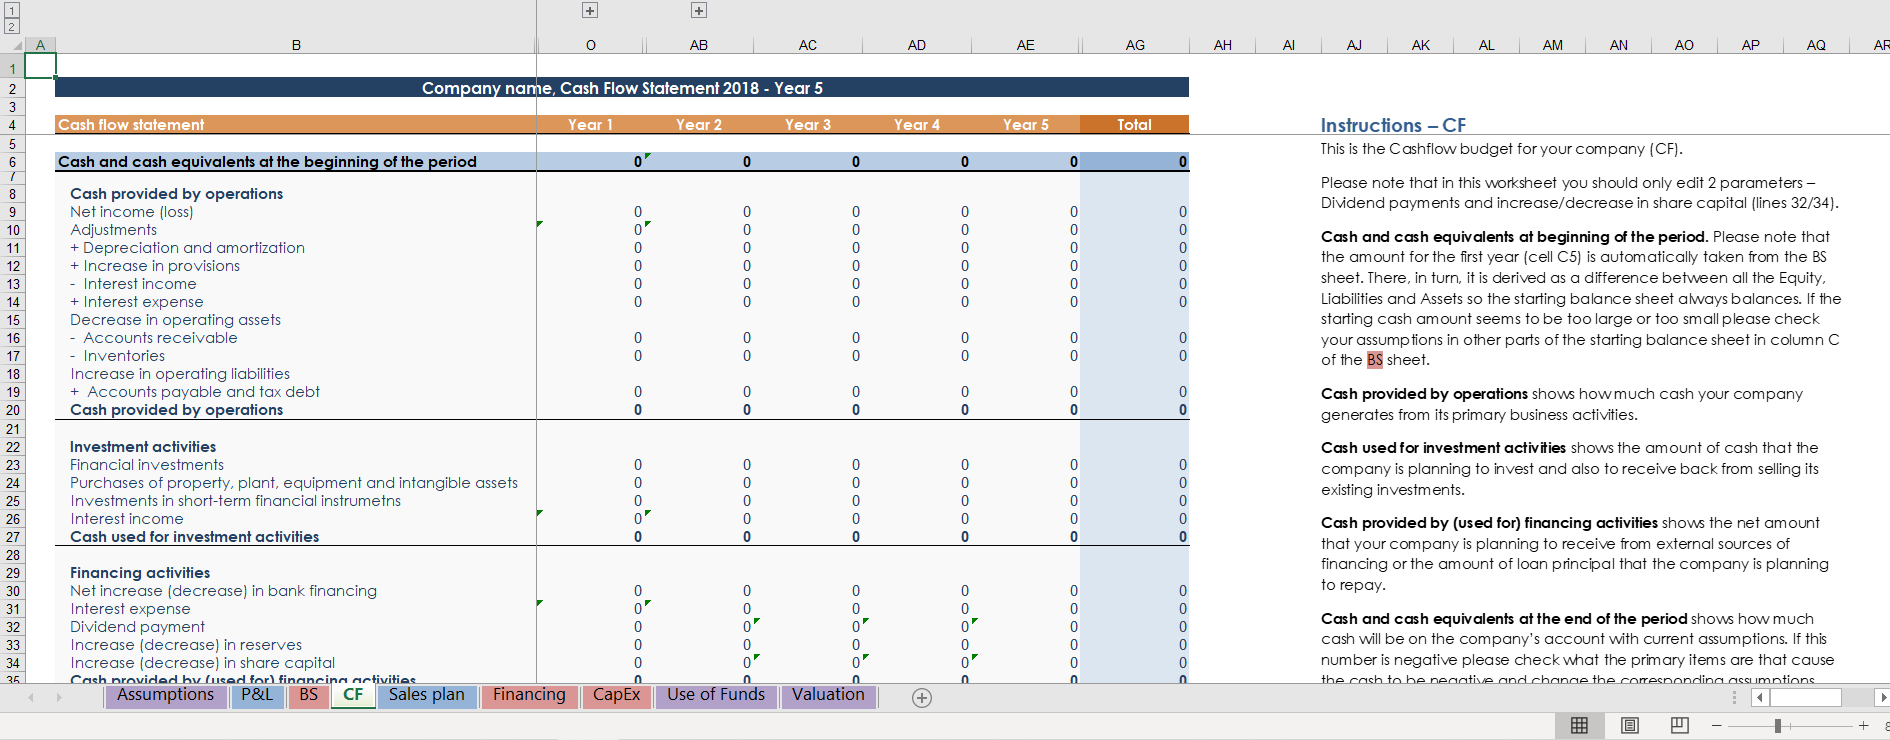Select Year 1 beginning cash cell
Image resolution: width=1890 pixels, height=740 pixels.
tap(590, 162)
